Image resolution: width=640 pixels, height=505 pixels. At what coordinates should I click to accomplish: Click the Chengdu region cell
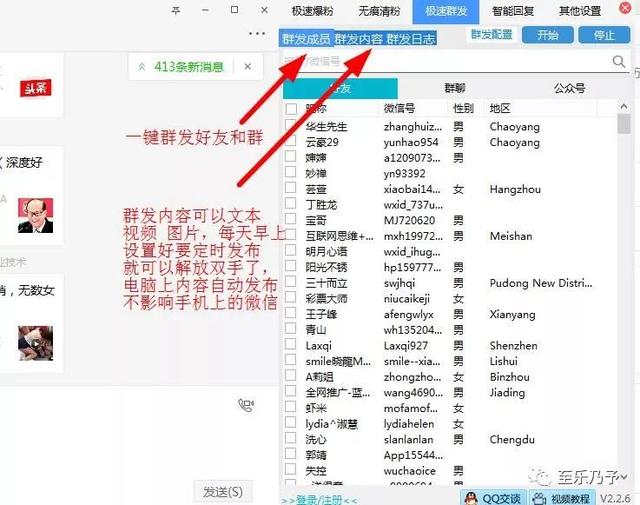512,440
